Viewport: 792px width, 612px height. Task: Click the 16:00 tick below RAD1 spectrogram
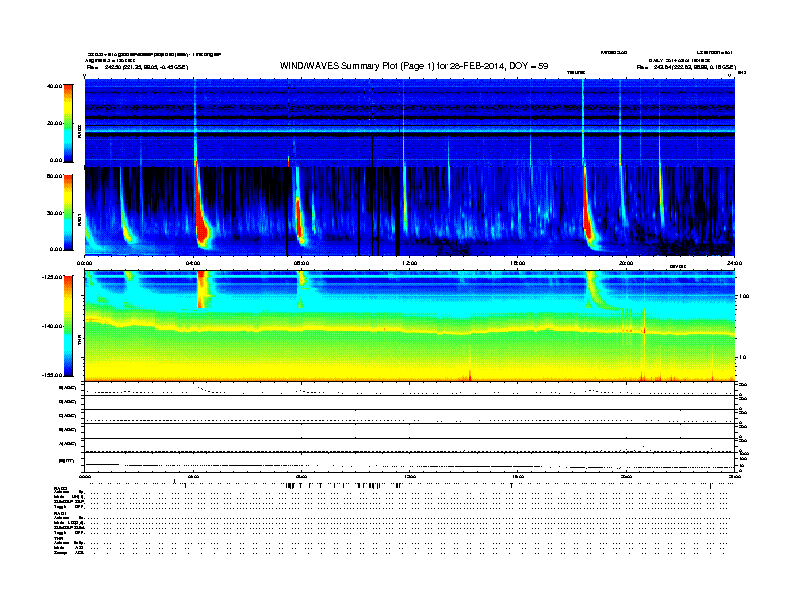click(518, 263)
